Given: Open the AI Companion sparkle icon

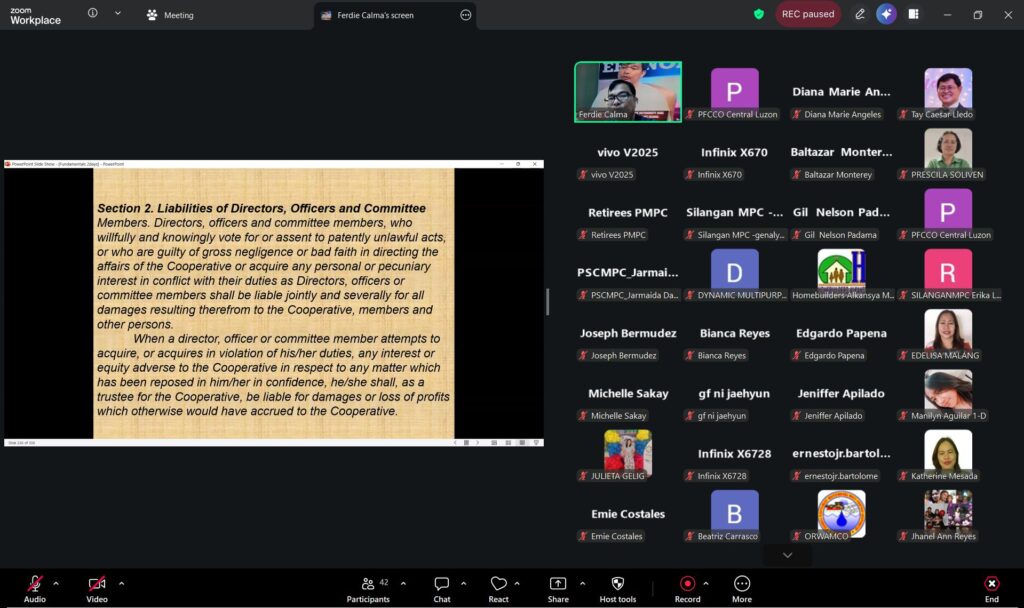Looking at the screenshot, I should 886,15.
